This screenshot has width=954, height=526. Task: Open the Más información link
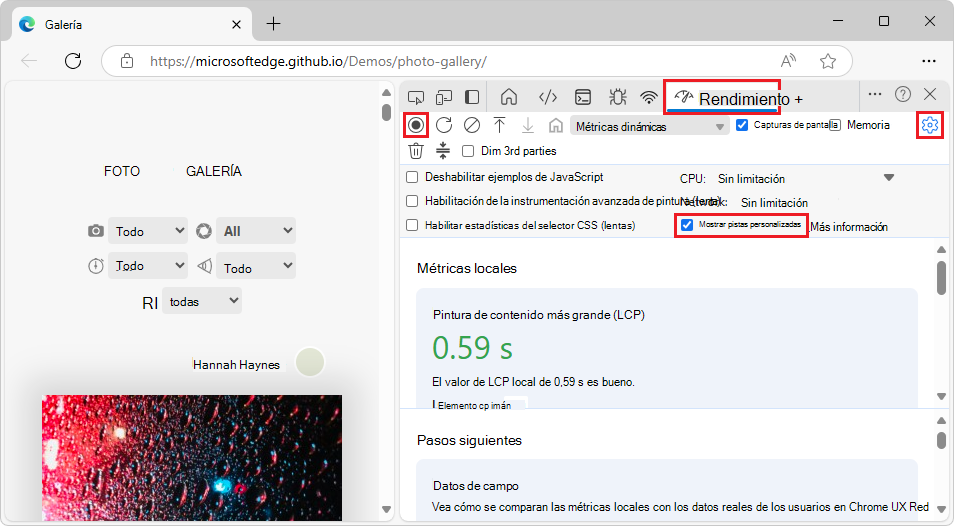pos(849,227)
